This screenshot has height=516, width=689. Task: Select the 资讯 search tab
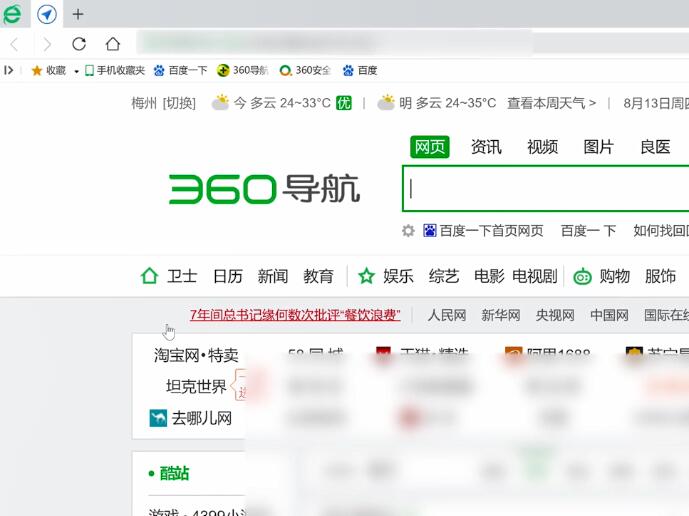486,147
